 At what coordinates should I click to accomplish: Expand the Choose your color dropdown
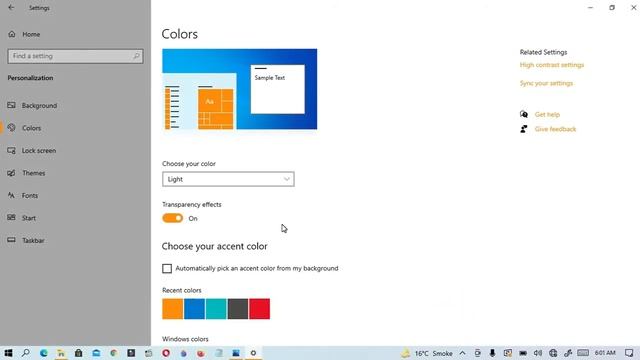pyautogui.click(x=228, y=179)
